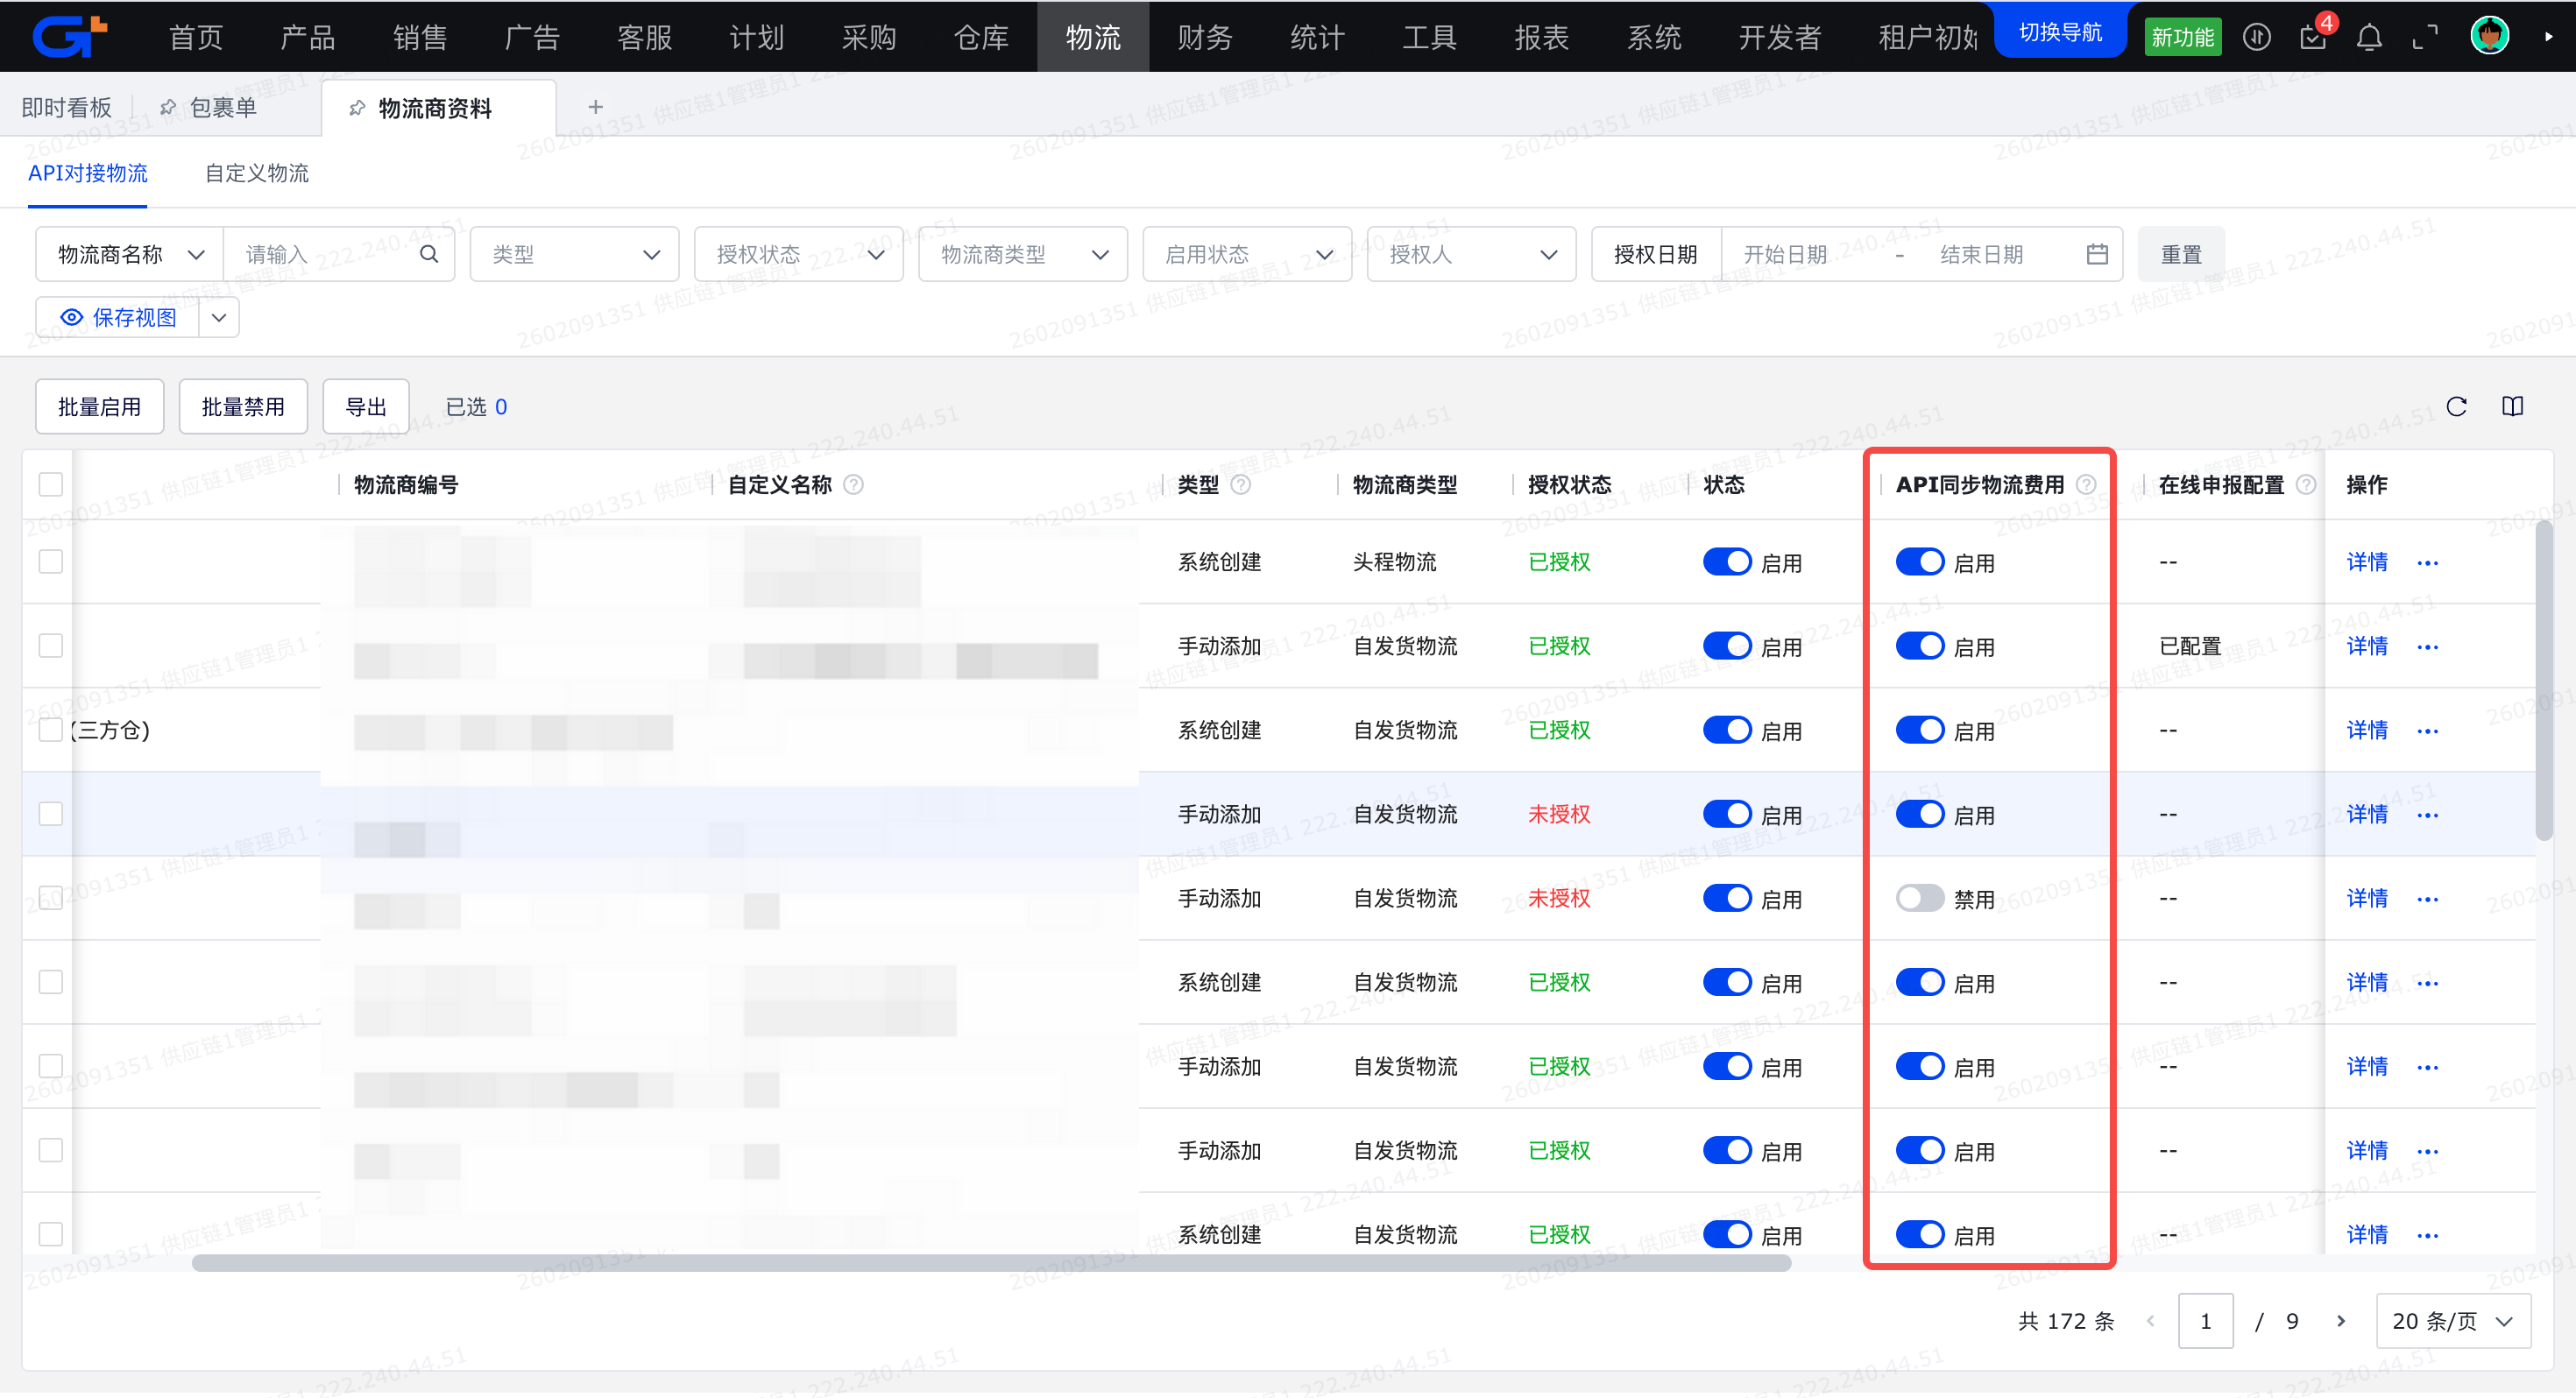Click the notification bell icon
This screenshot has width=2576, height=1398.
tap(2368, 38)
